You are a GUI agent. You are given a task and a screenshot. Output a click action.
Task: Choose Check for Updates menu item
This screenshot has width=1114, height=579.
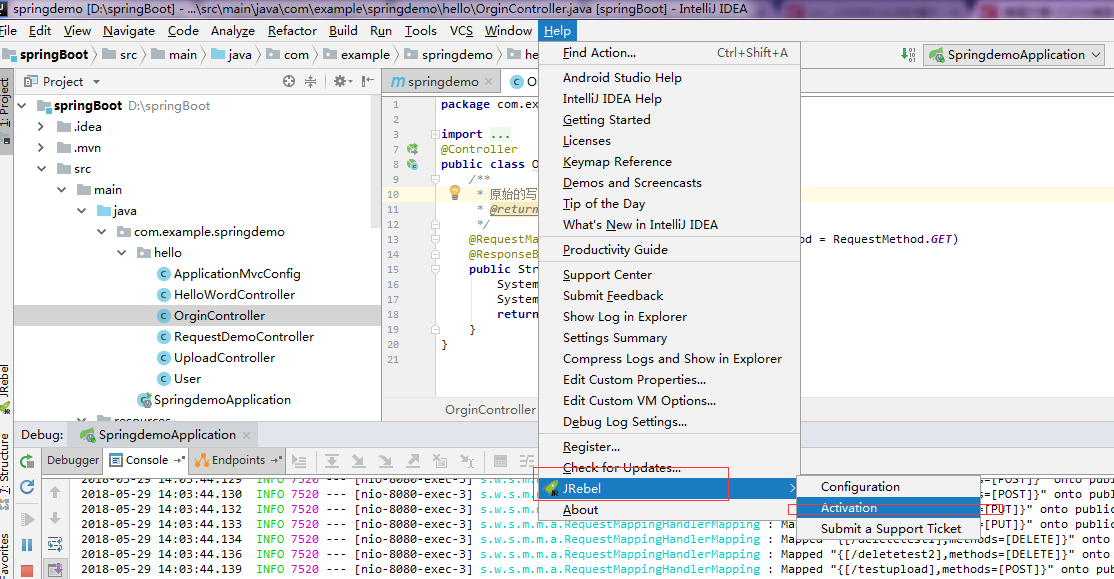pyautogui.click(x=669, y=467)
